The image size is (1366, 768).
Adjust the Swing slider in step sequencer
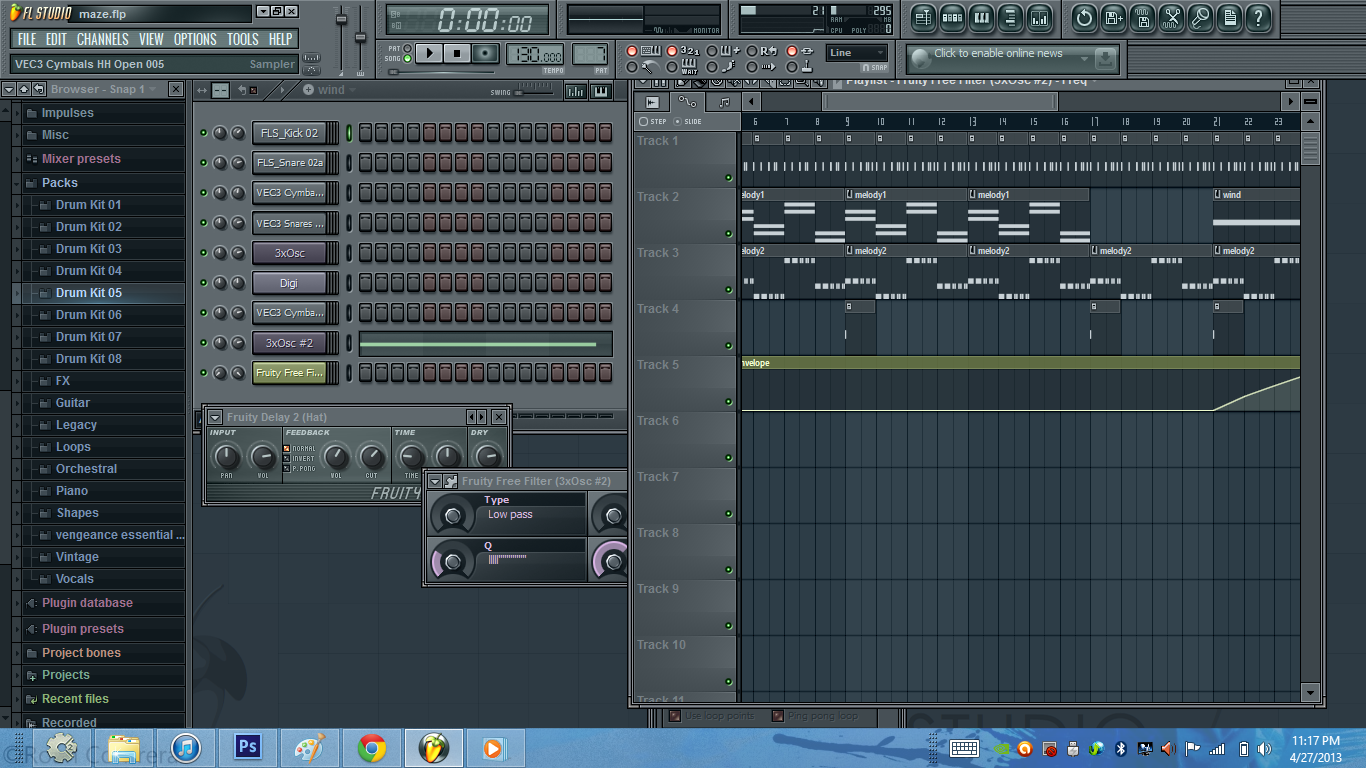(x=535, y=90)
